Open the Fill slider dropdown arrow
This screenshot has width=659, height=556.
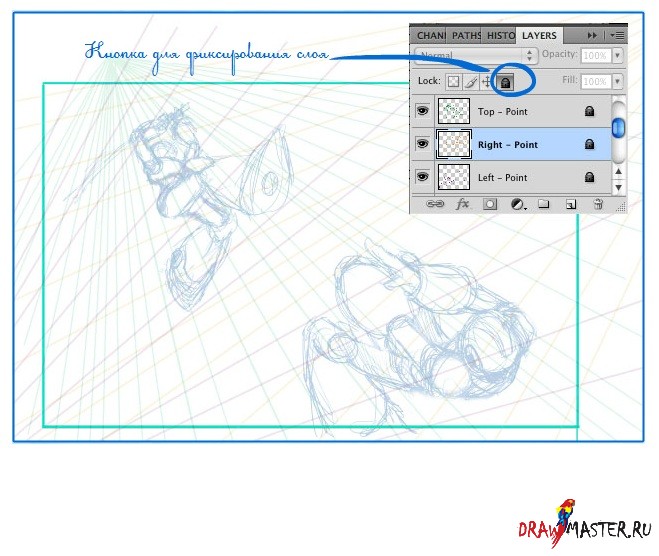click(x=617, y=81)
